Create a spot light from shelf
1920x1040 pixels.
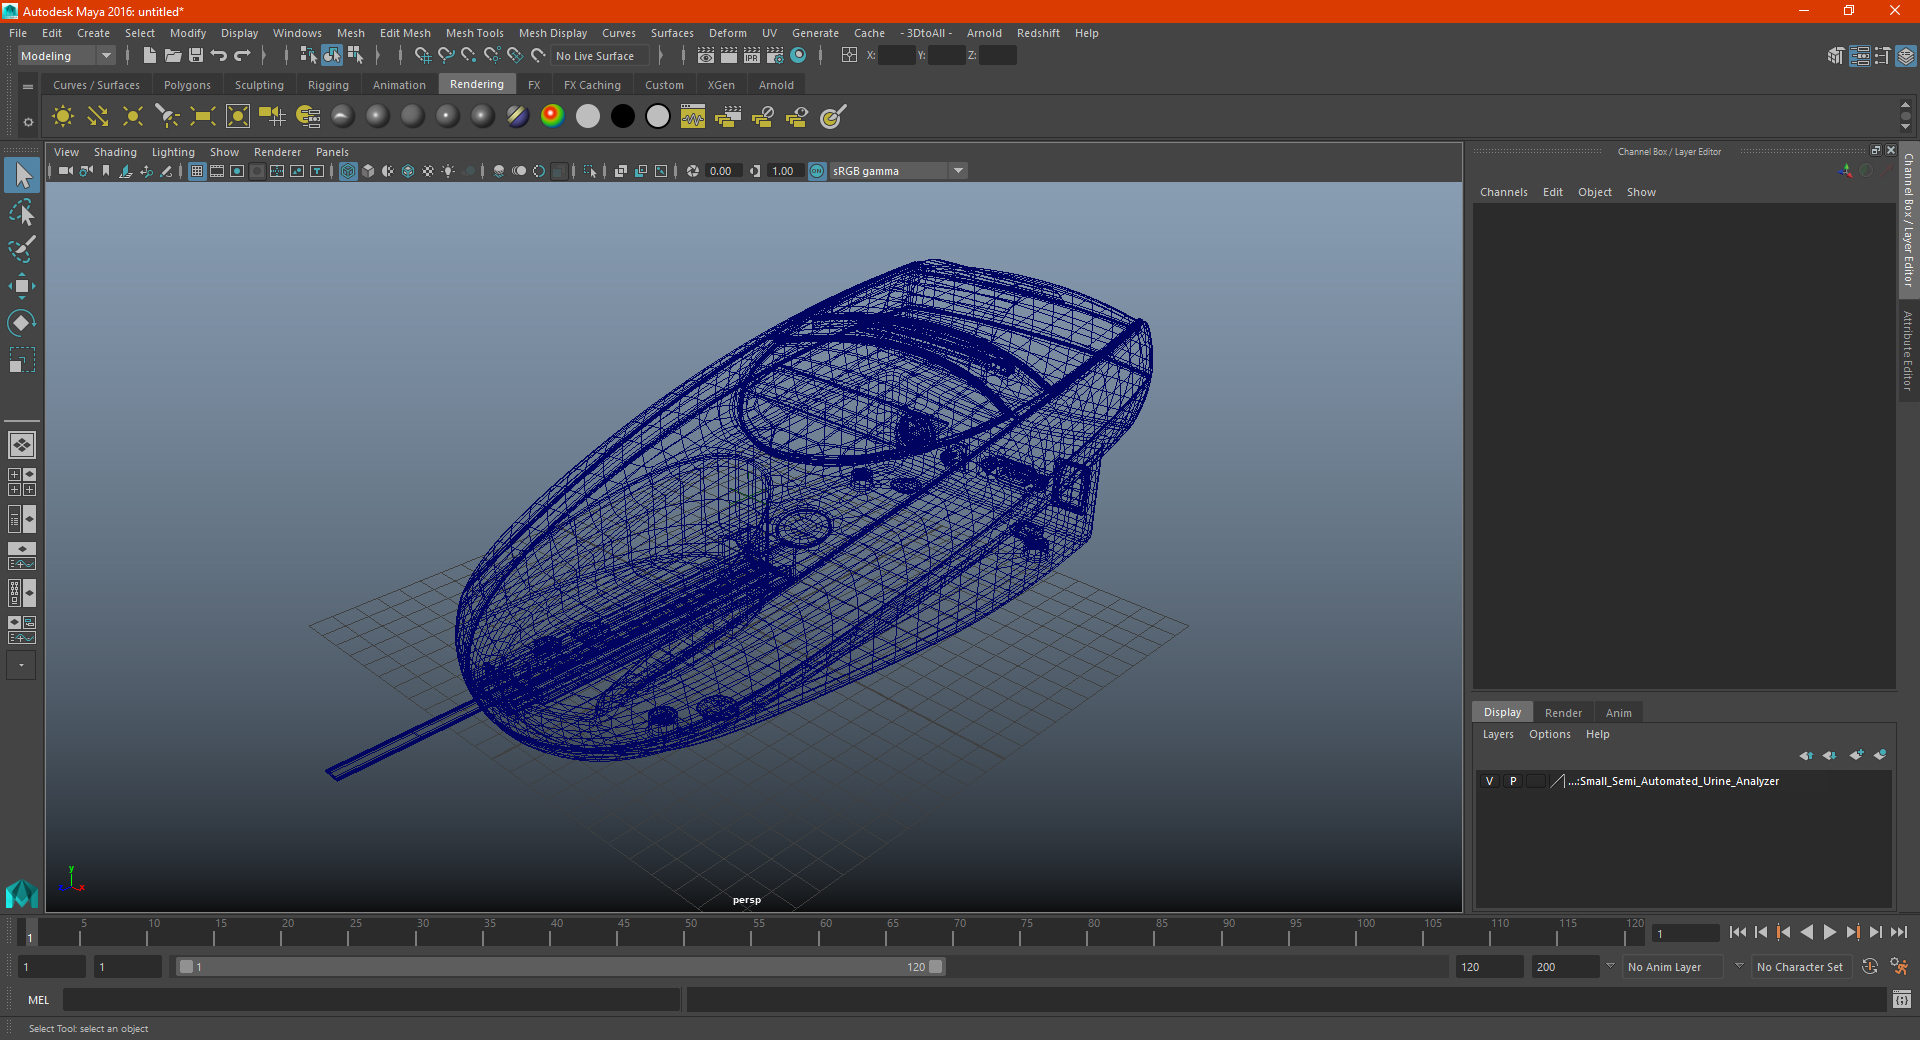(x=168, y=117)
